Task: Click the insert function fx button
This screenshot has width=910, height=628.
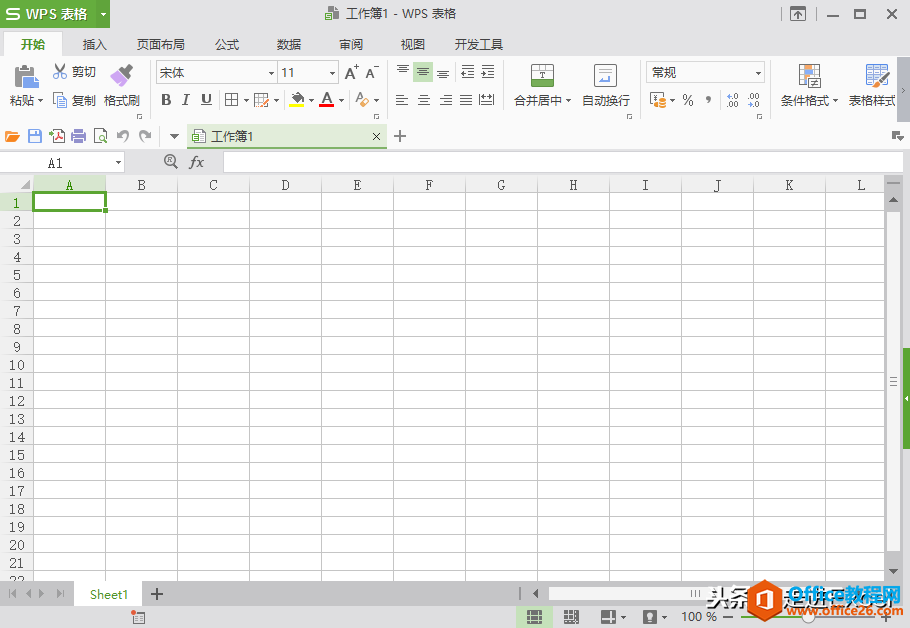Action: coord(197,162)
